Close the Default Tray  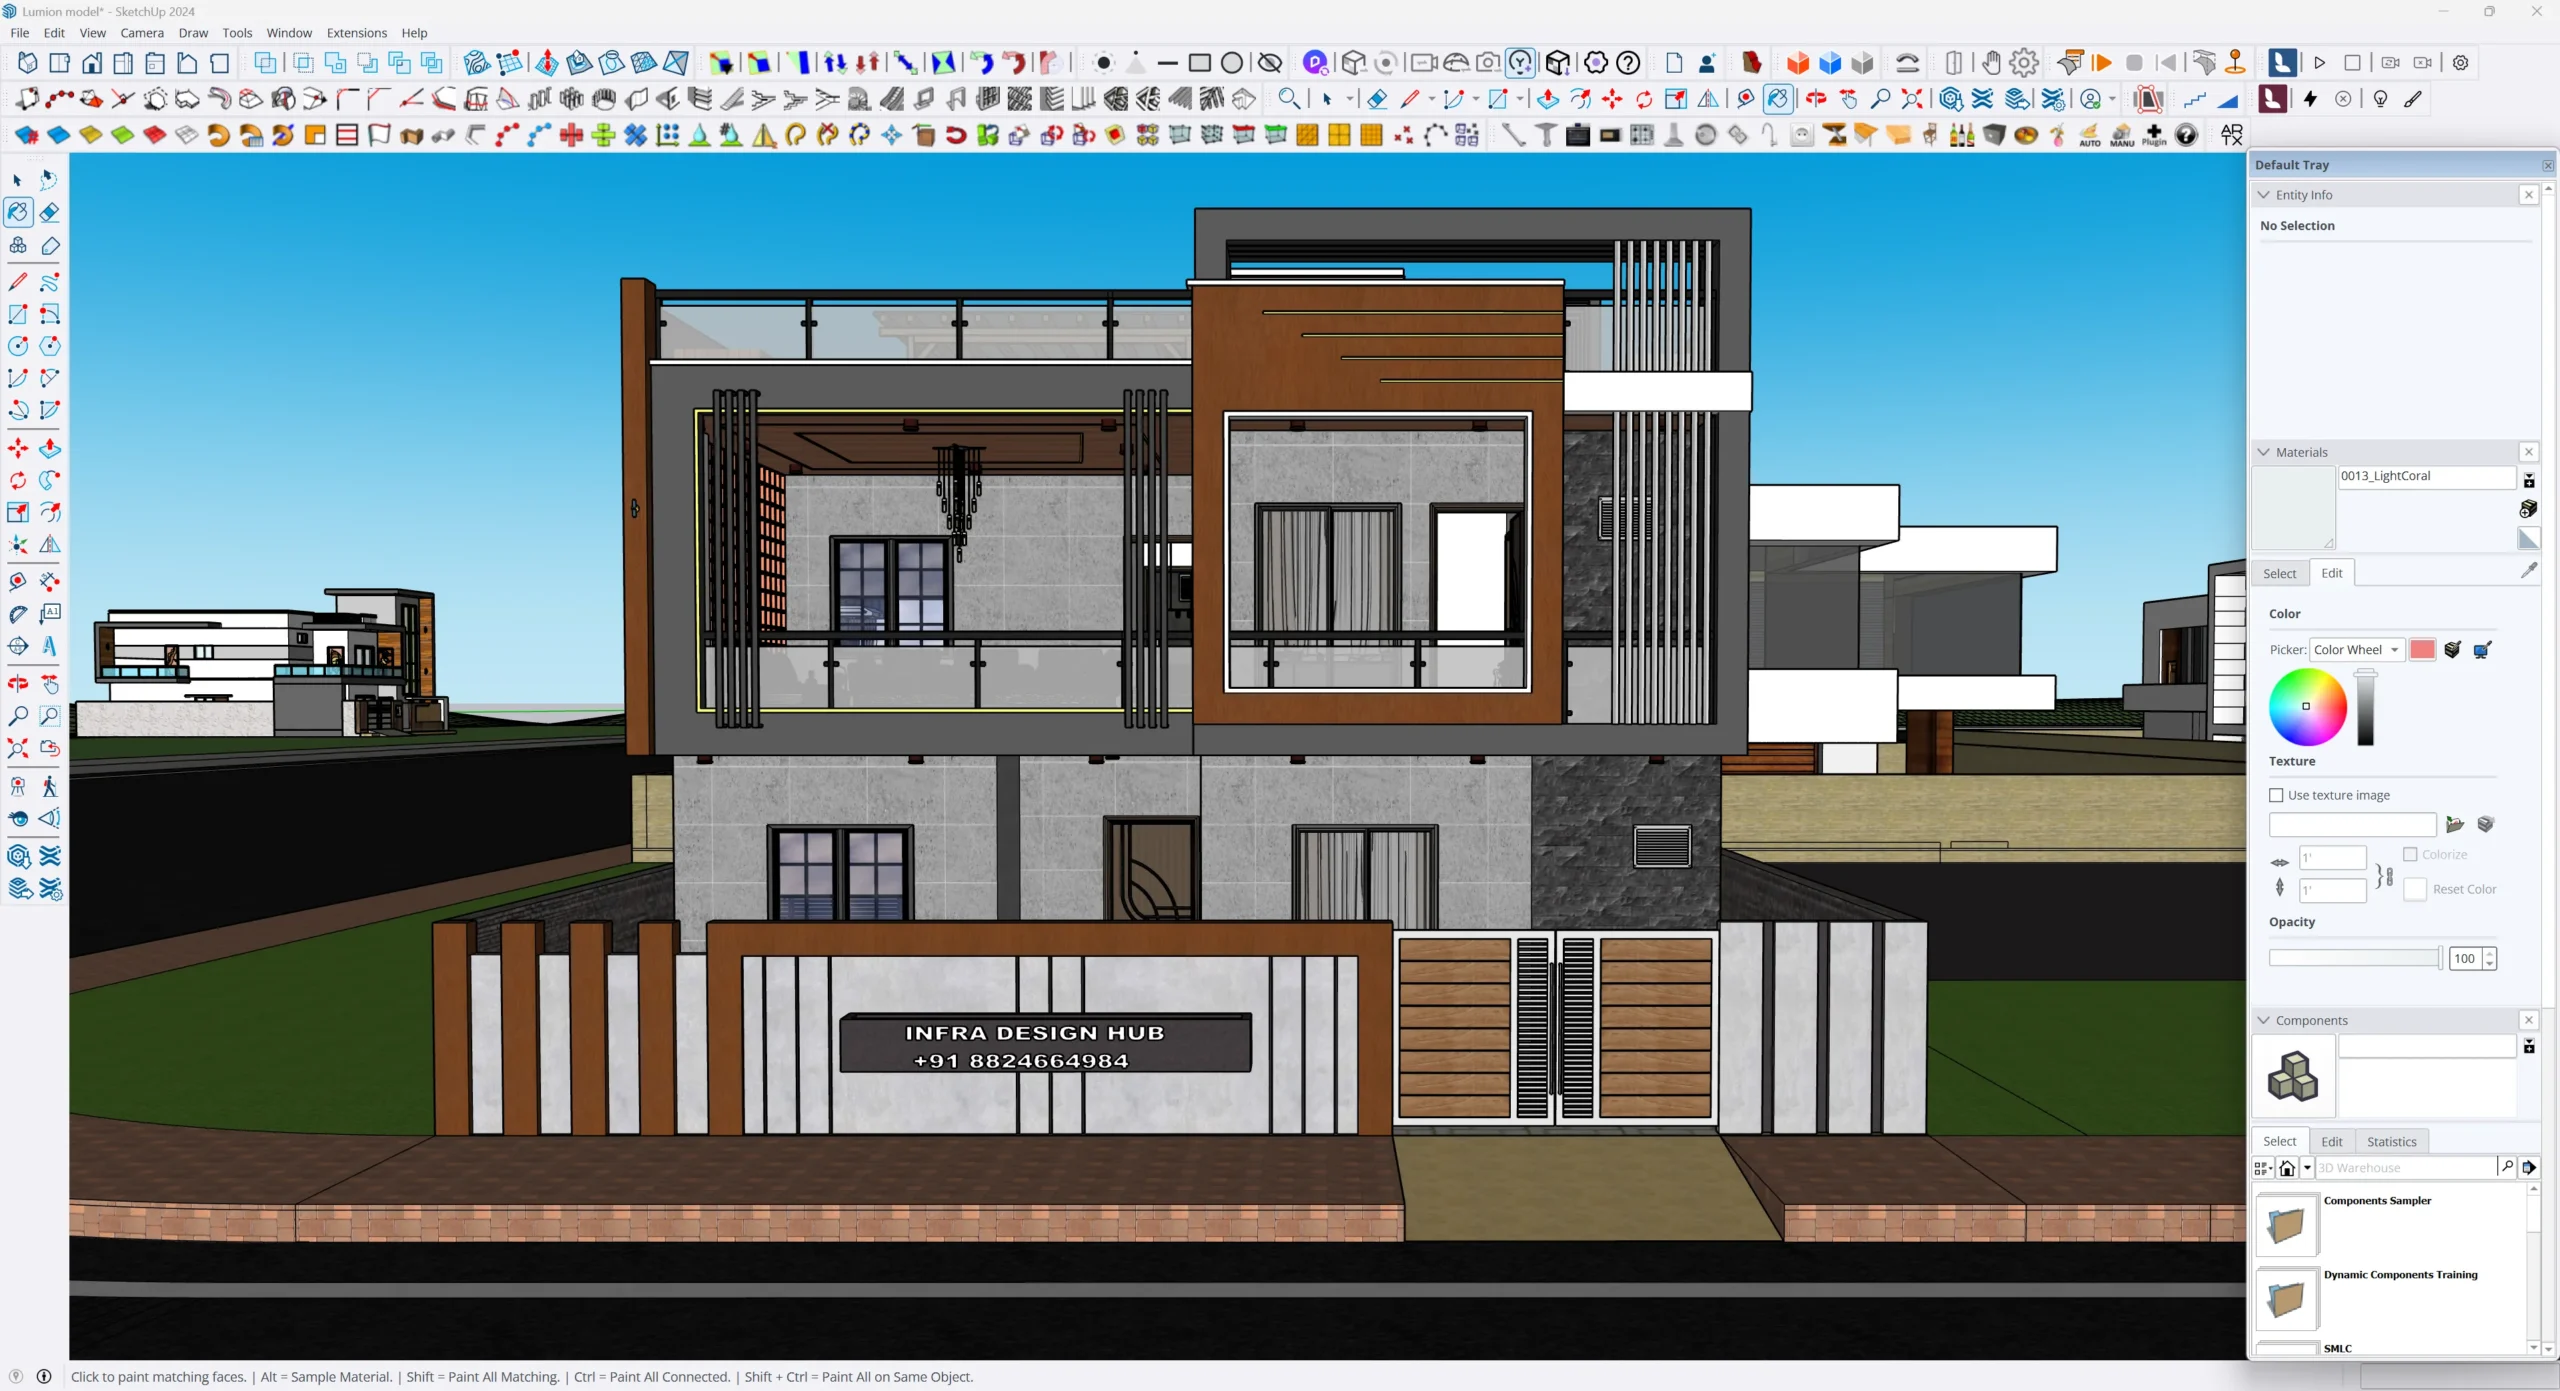(2547, 165)
